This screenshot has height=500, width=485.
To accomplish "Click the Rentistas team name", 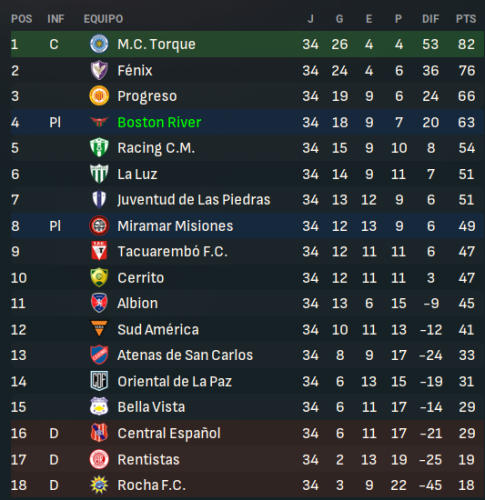I will coord(148,460).
